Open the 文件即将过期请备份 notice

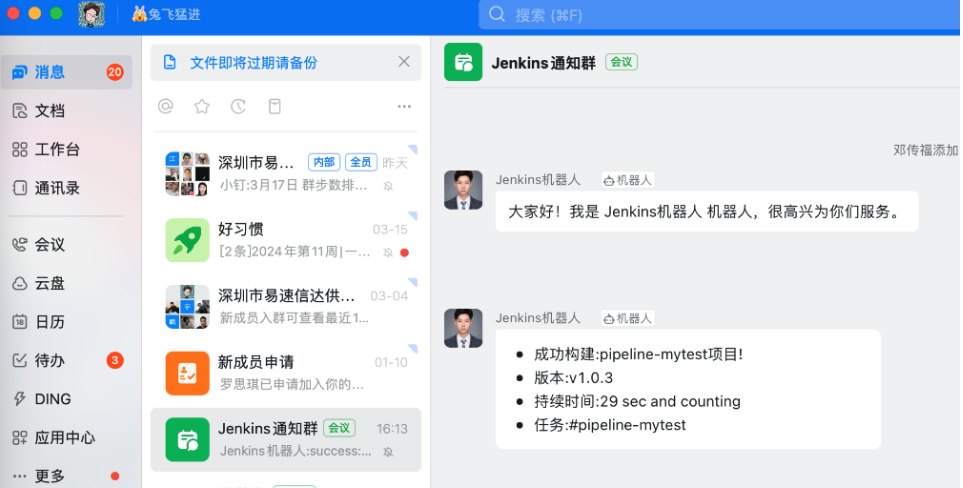(x=253, y=63)
